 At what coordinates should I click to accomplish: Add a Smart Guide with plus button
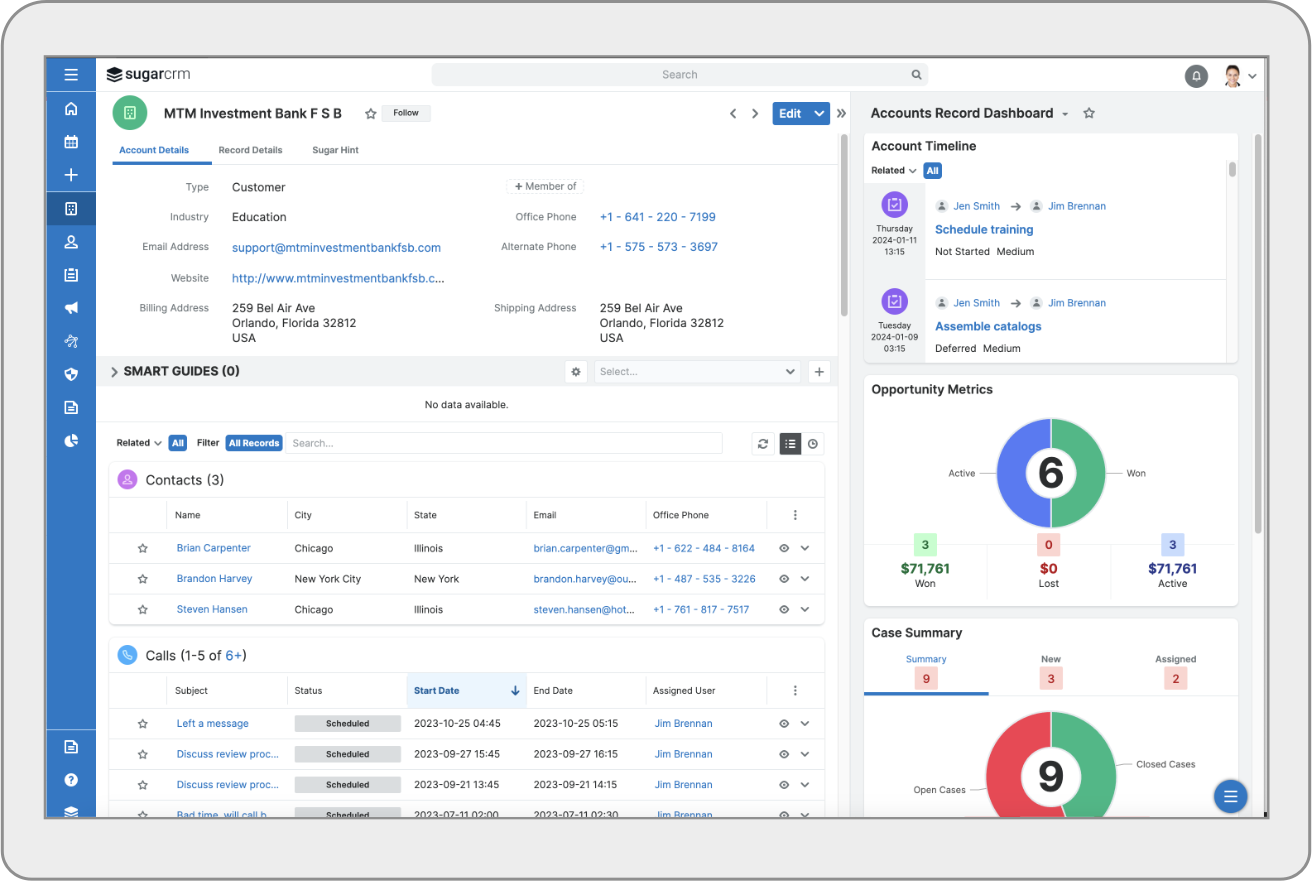pos(819,372)
